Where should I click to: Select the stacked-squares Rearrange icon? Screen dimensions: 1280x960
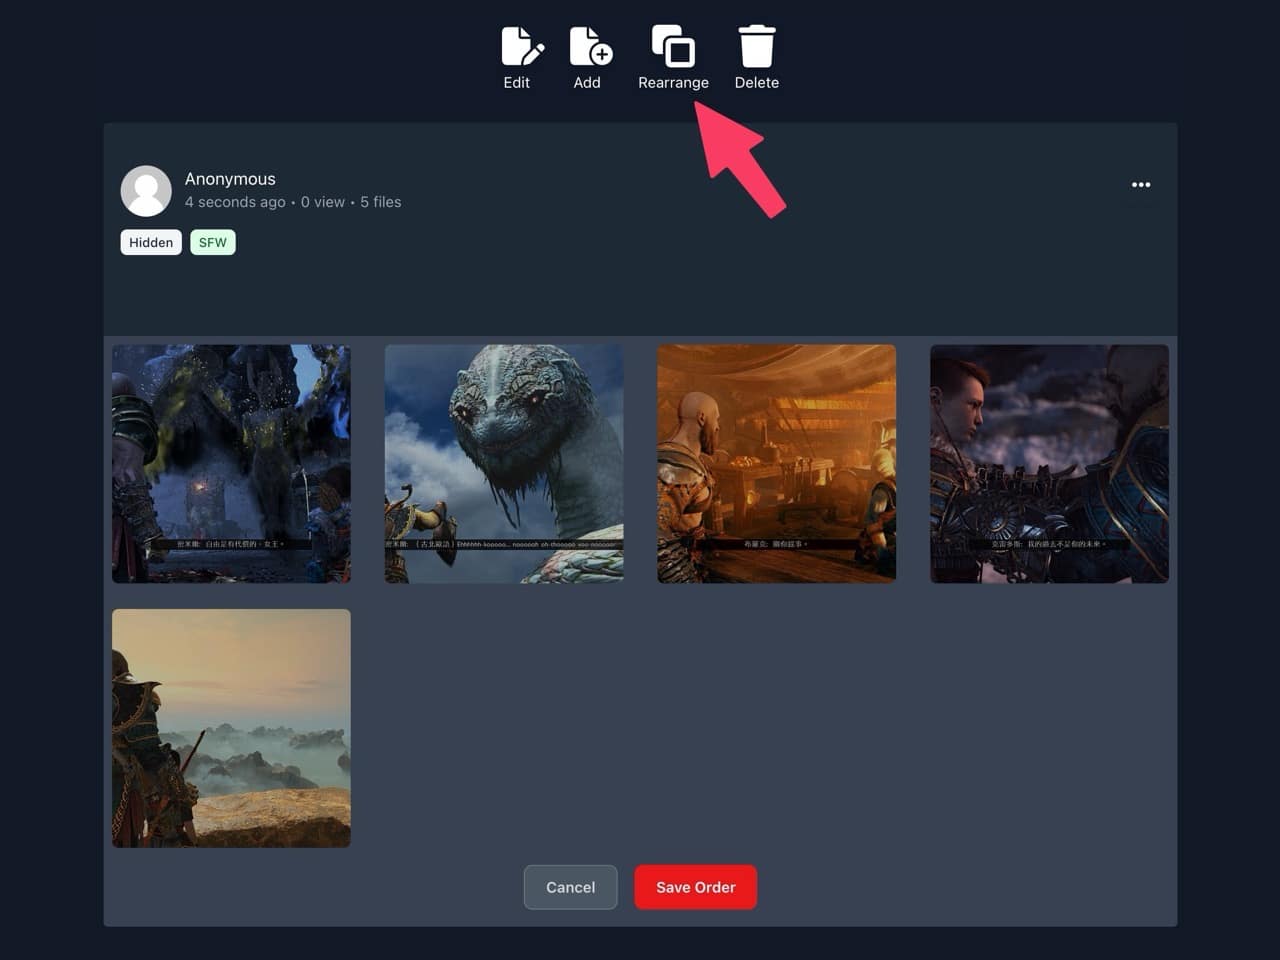[673, 45]
